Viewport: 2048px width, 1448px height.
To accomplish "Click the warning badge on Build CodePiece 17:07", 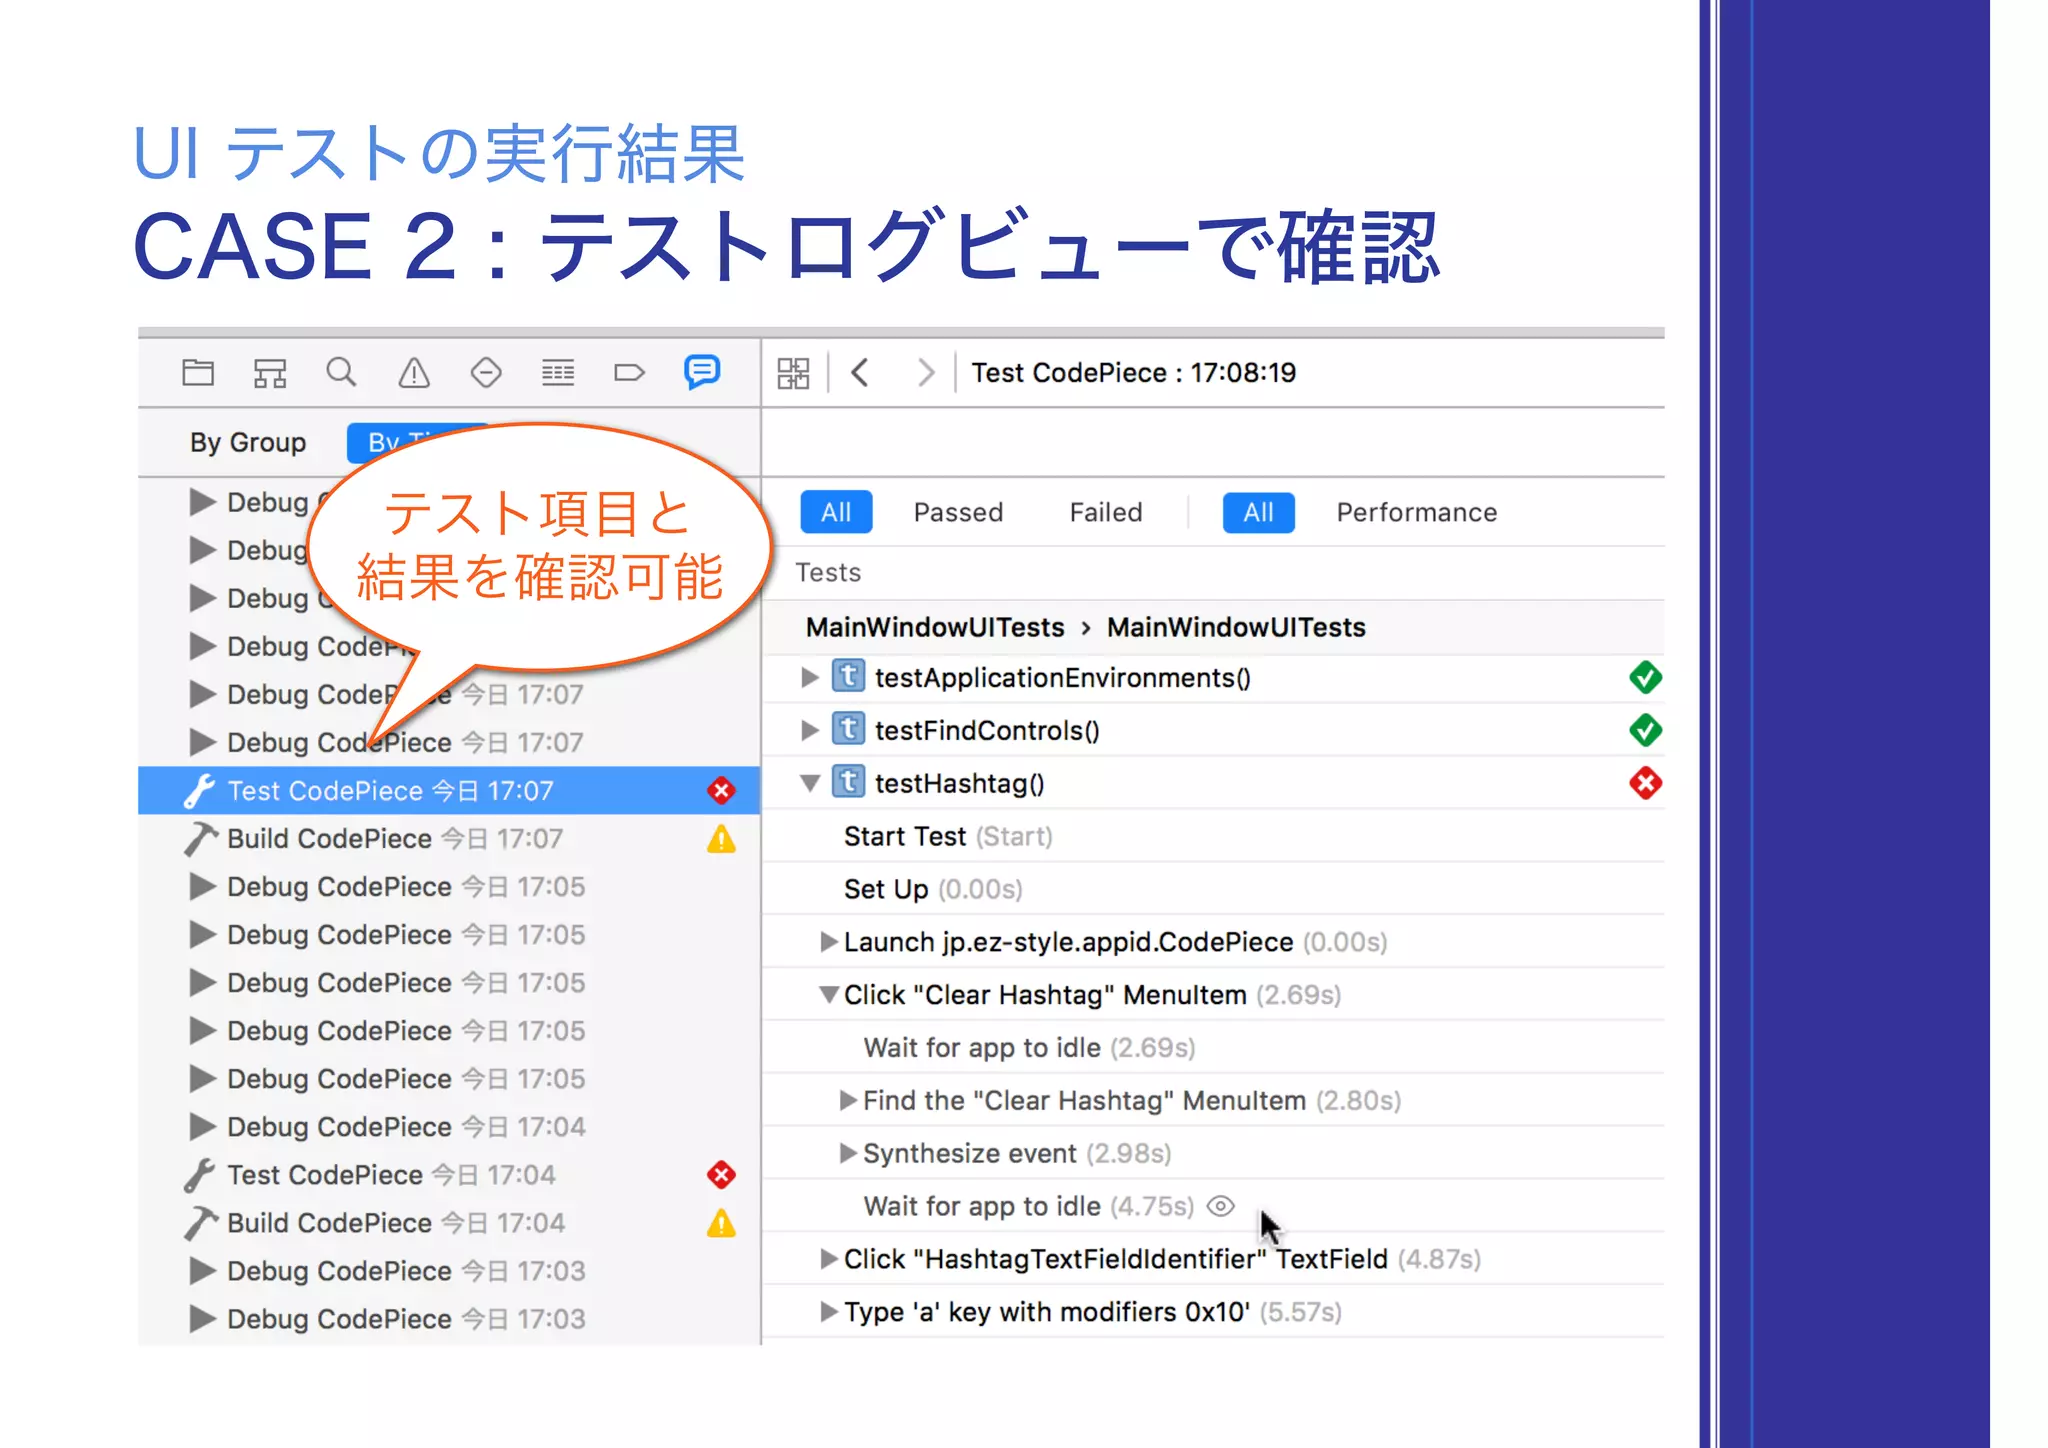I will tap(721, 839).
